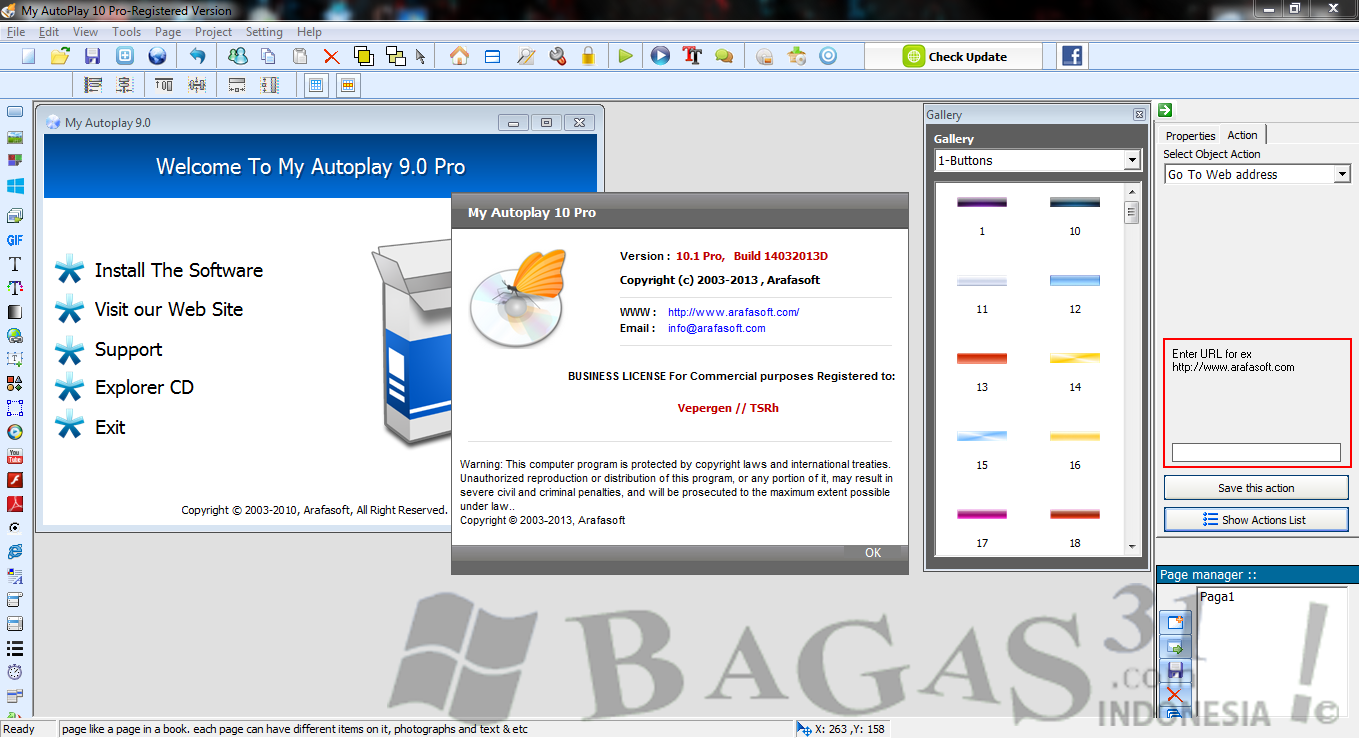Click Gallery scrollbar down arrow
The image size is (1359, 738).
click(1132, 547)
